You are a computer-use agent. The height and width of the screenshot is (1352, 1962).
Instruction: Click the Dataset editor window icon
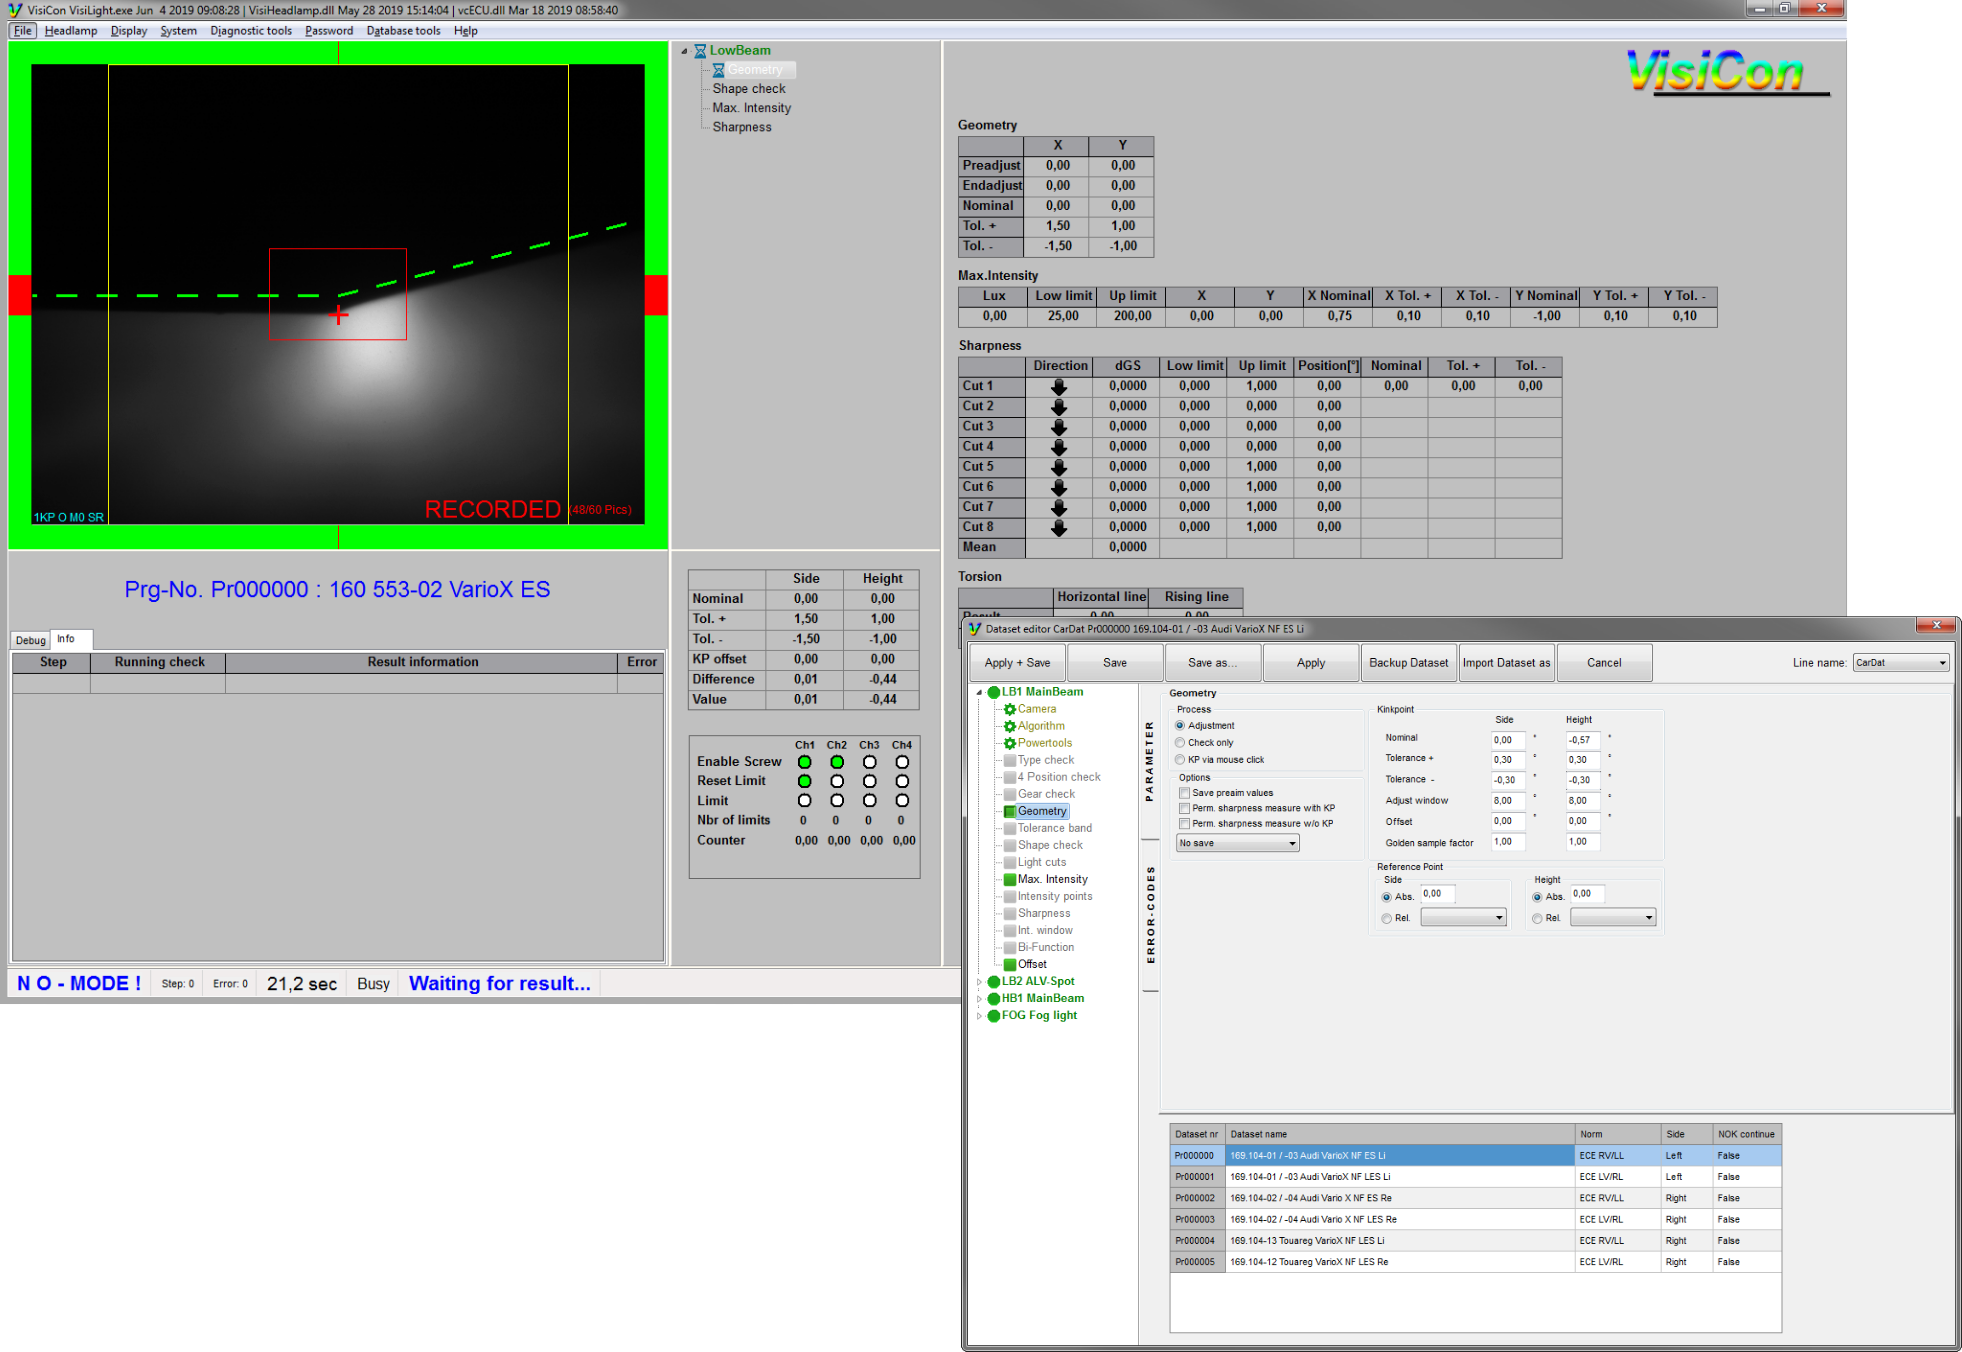point(975,629)
